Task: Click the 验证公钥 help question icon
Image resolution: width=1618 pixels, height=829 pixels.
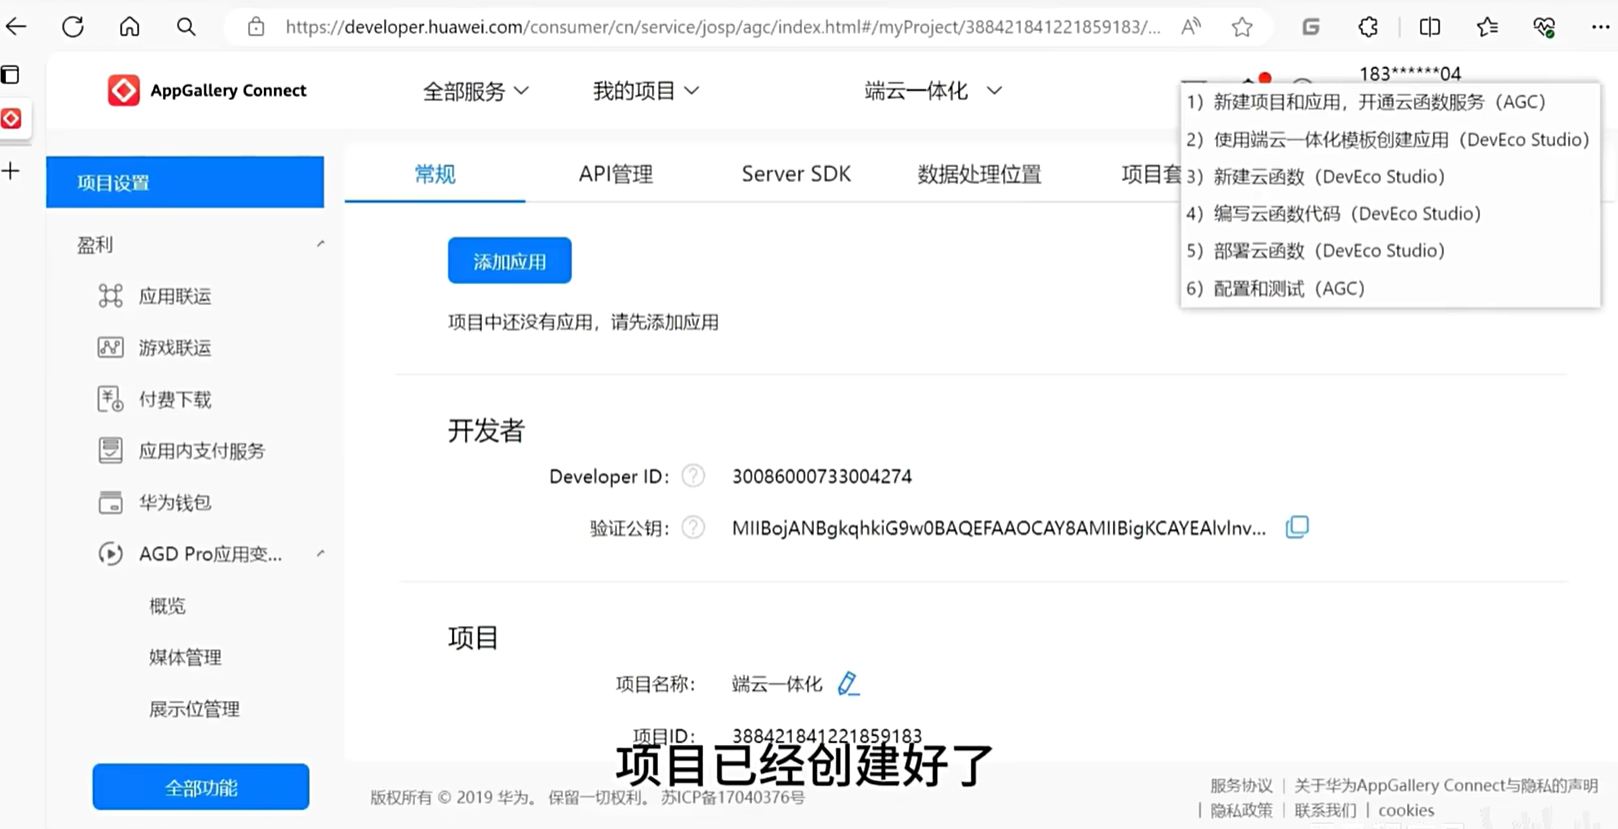Action: click(x=693, y=527)
